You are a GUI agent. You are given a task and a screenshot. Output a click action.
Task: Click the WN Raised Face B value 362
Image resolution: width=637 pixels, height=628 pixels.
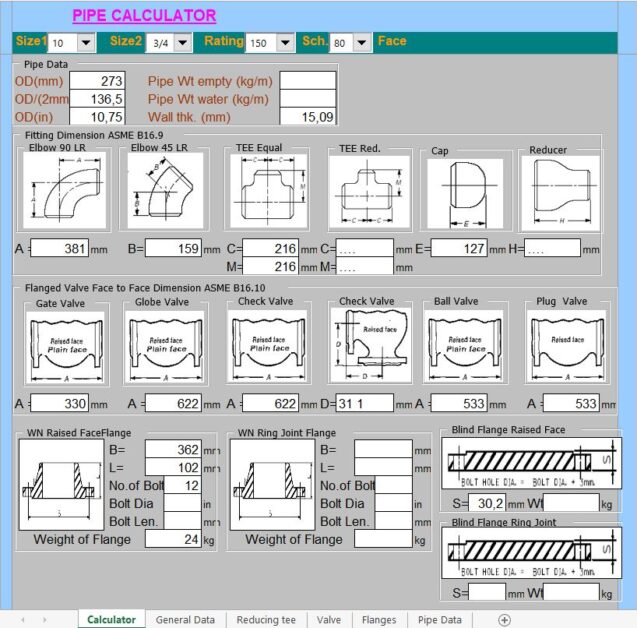[173, 449]
